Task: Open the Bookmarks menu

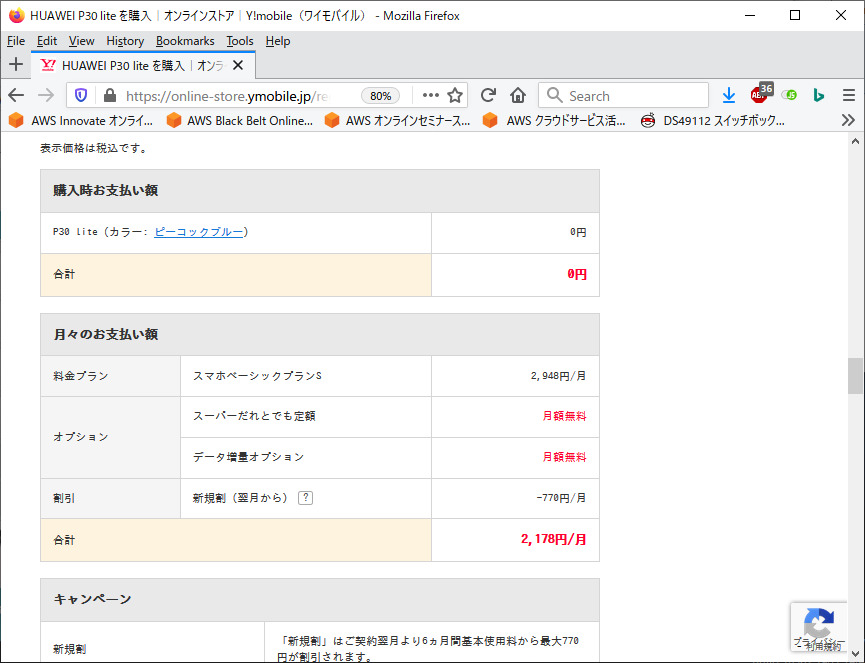Action: [185, 41]
